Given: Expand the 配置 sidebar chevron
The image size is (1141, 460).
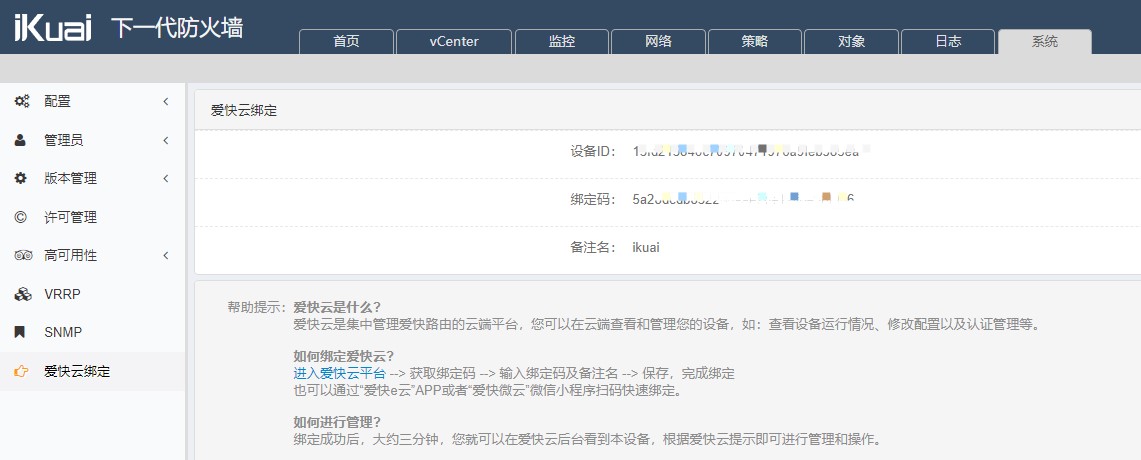Looking at the screenshot, I should tap(165, 101).
